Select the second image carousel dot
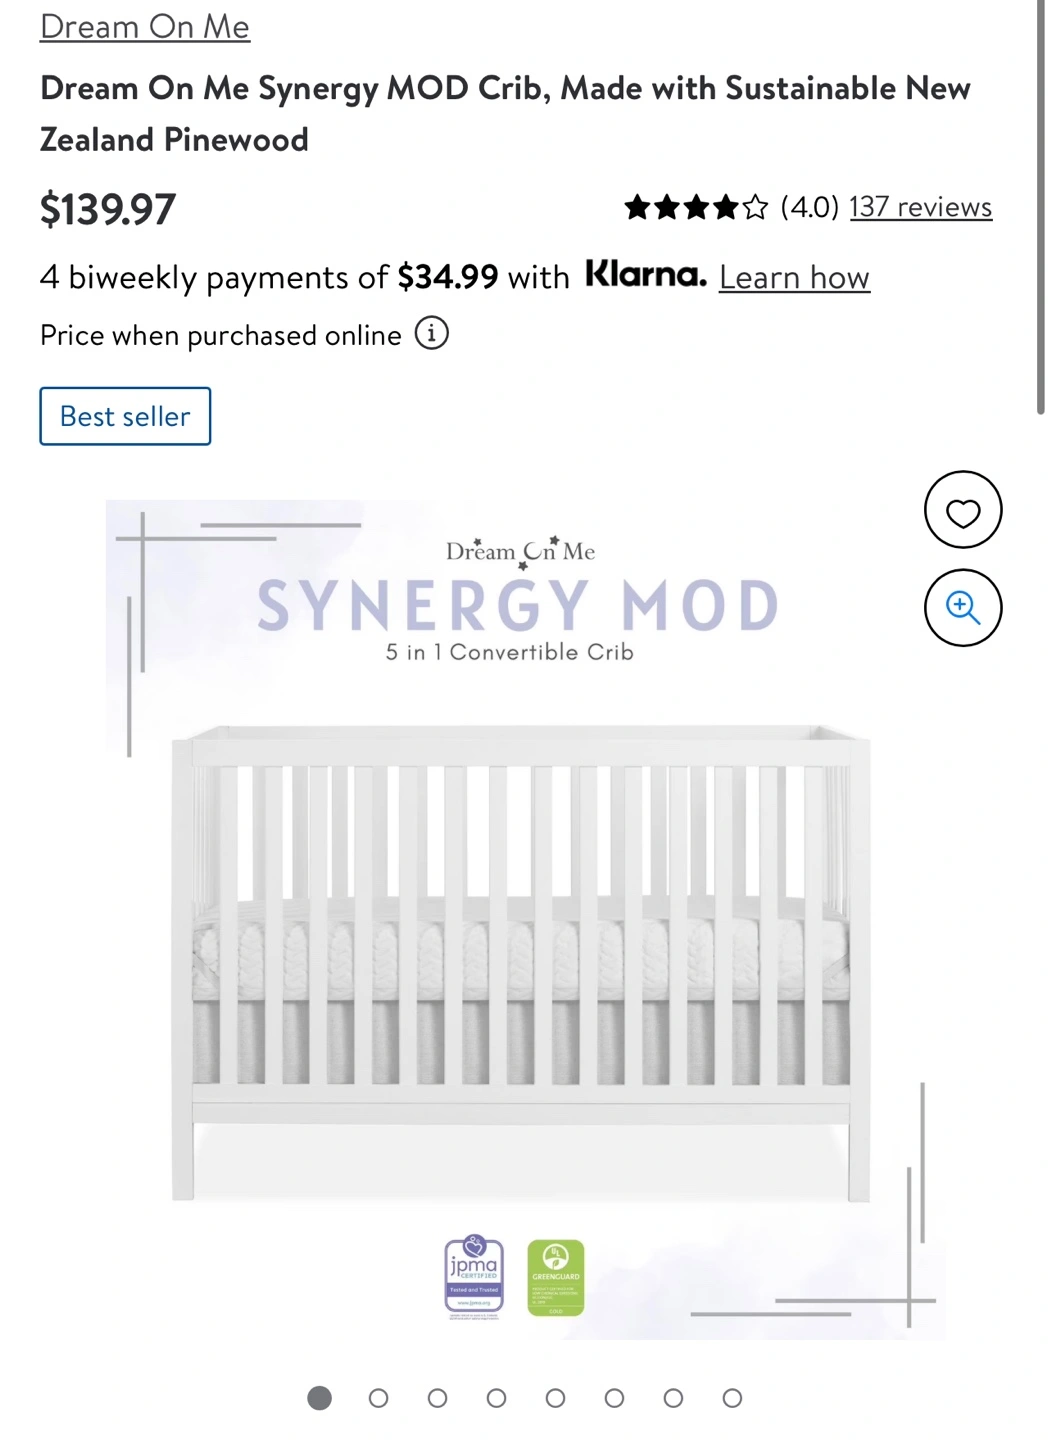Viewport: 1052px width, 1440px height. (x=379, y=1398)
